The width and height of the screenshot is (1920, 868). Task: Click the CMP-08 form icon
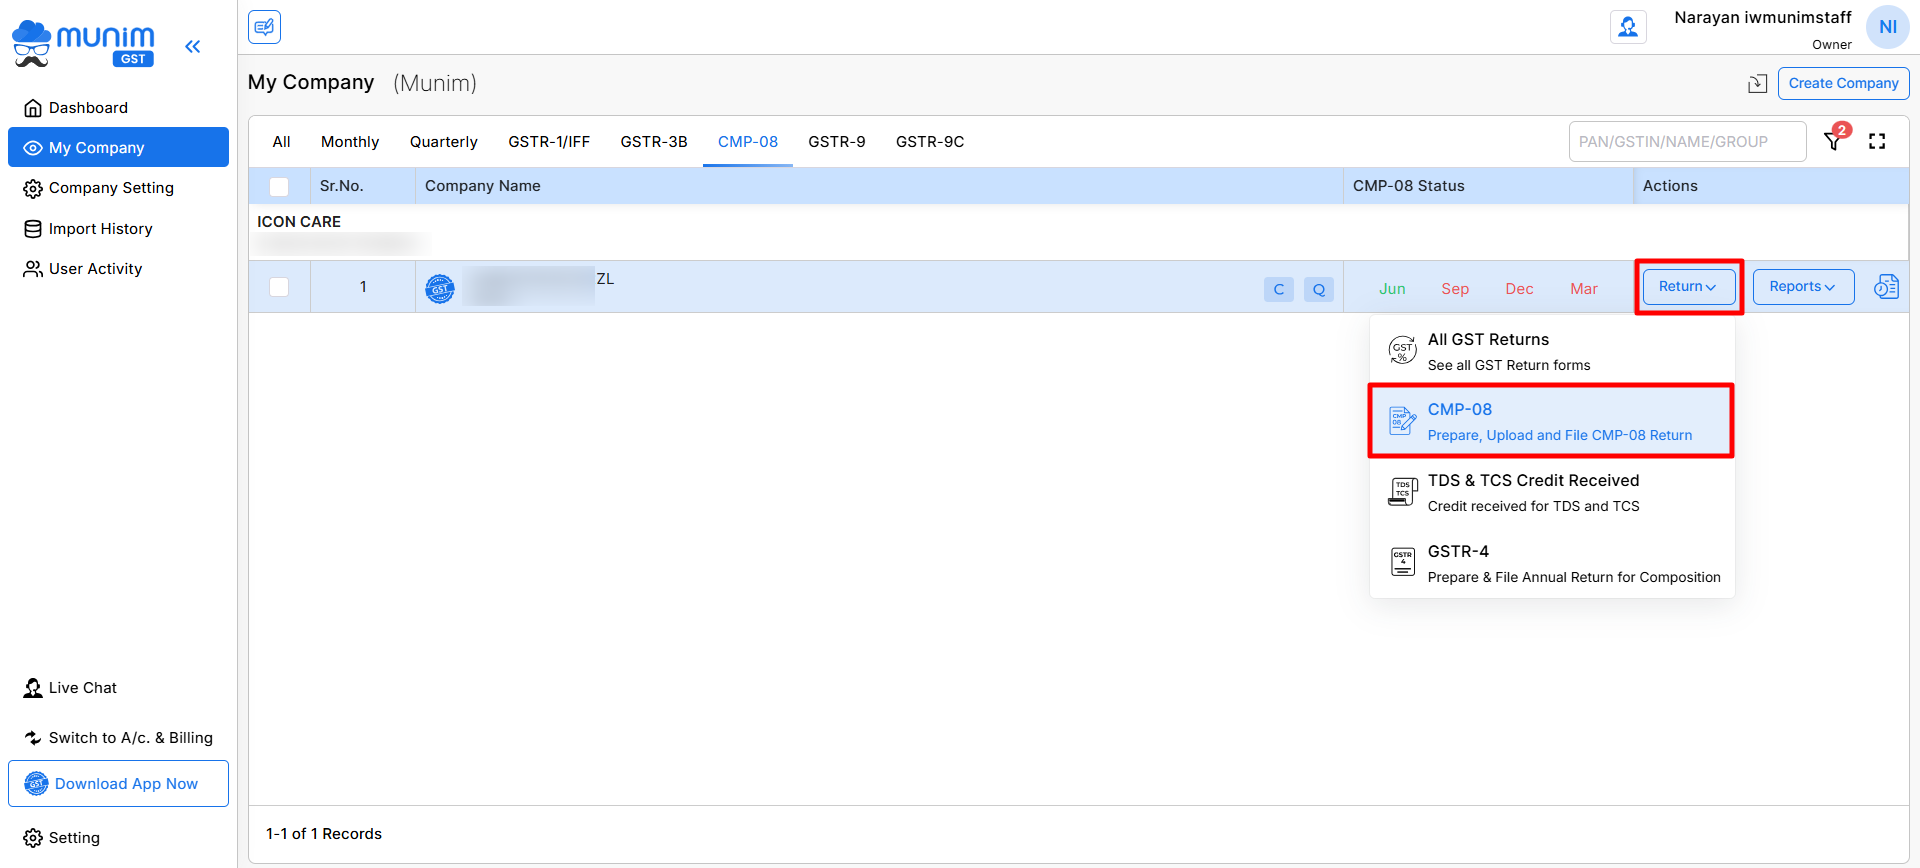[1402, 421]
